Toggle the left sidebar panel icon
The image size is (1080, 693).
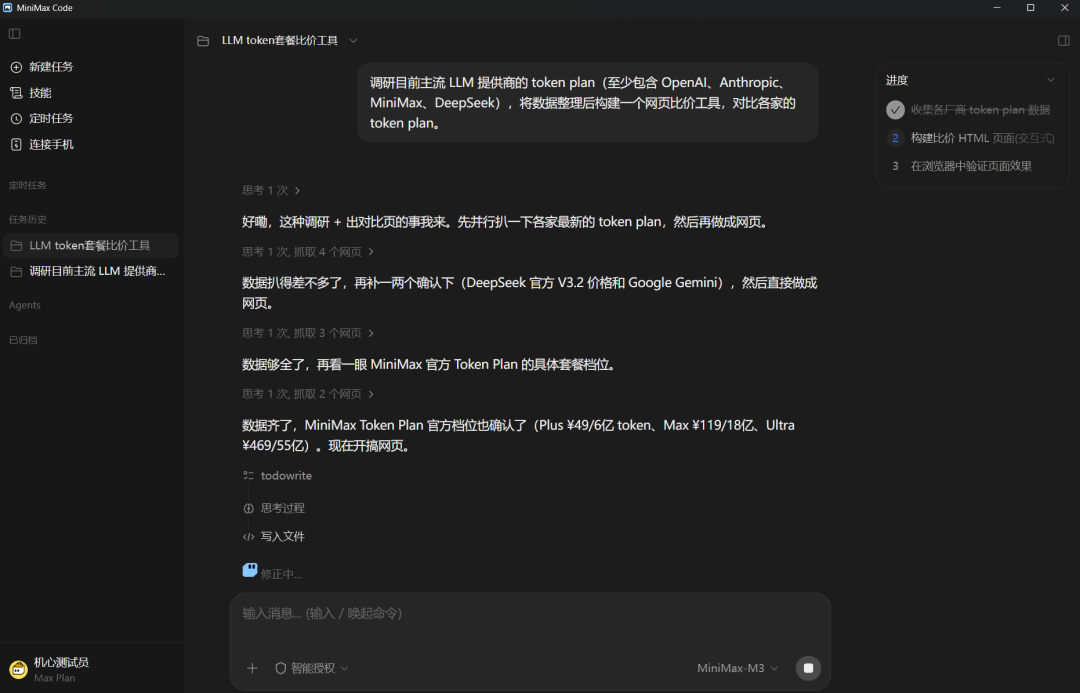point(14,34)
